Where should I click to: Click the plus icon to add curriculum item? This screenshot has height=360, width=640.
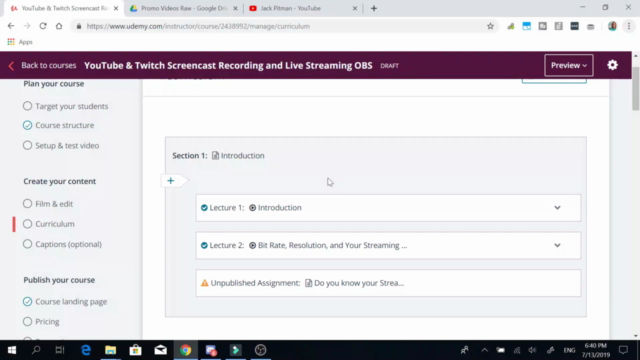click(x=171, y=181)
